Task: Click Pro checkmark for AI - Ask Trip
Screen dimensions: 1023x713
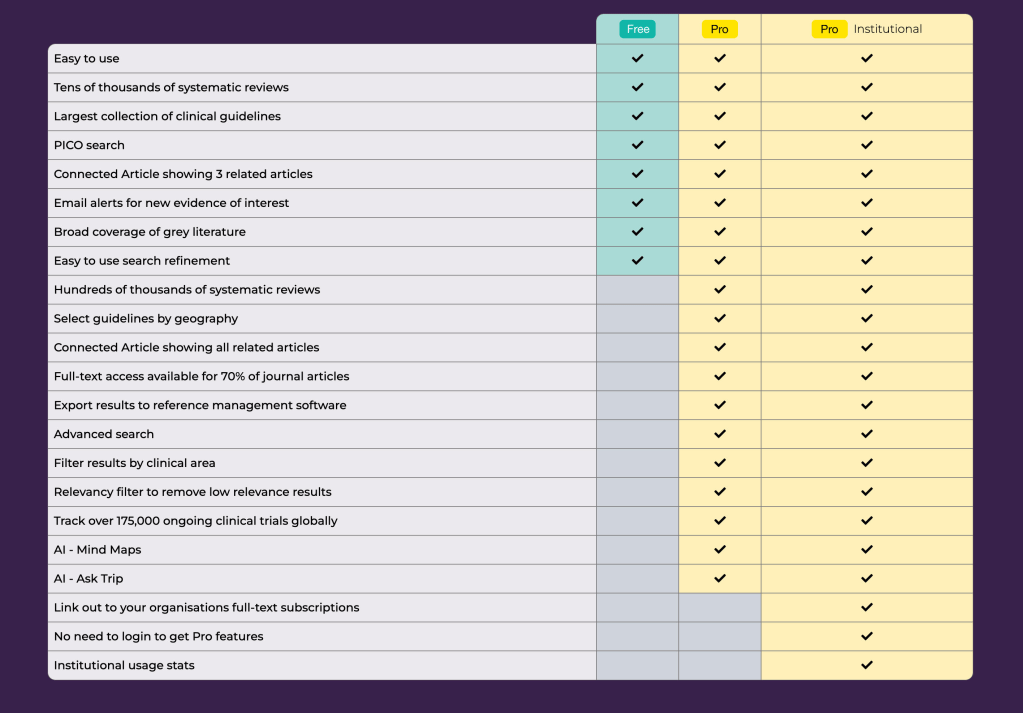Action: point(720,578)
